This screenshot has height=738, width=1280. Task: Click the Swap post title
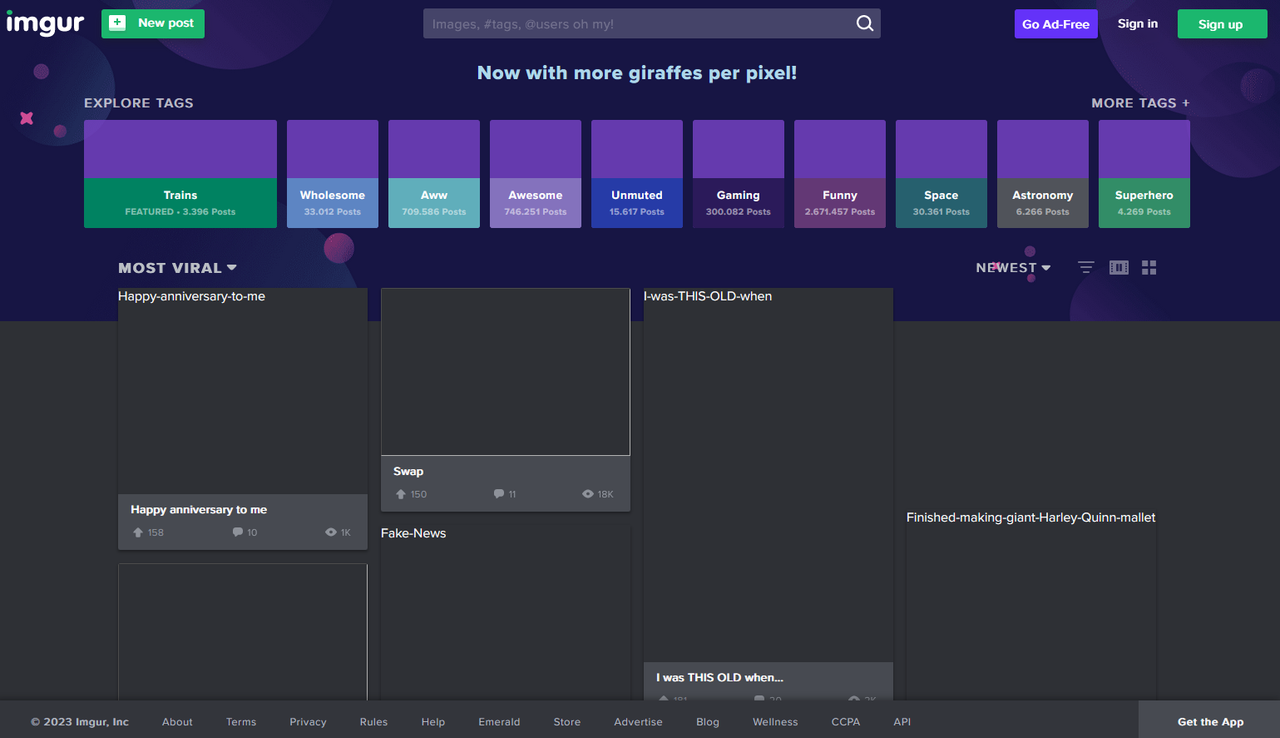(408, 472)
